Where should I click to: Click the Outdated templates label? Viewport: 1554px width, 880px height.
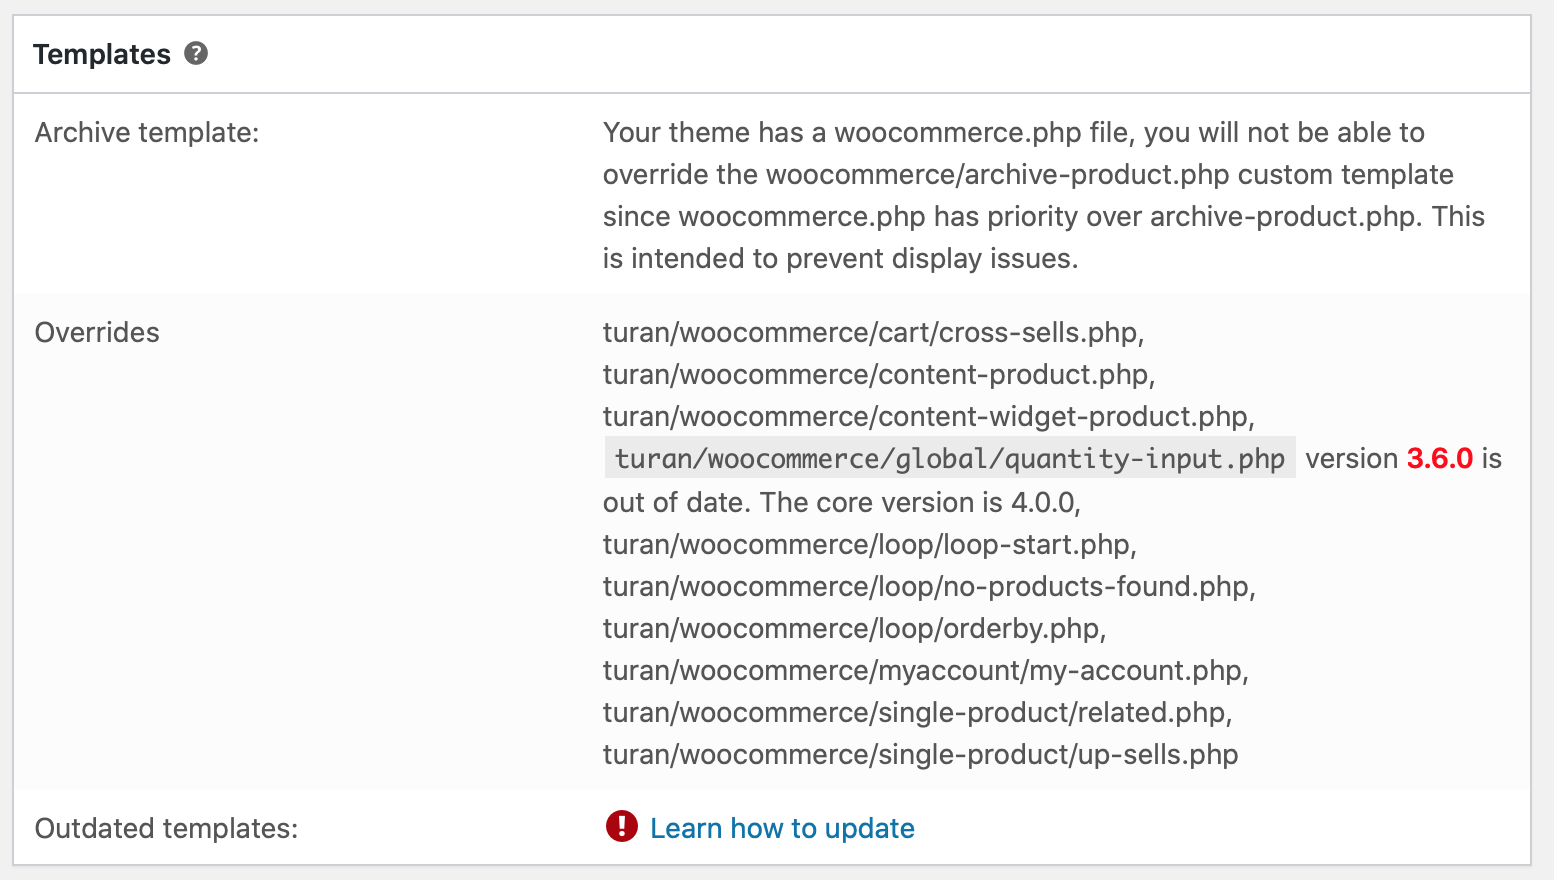(166, 828)
